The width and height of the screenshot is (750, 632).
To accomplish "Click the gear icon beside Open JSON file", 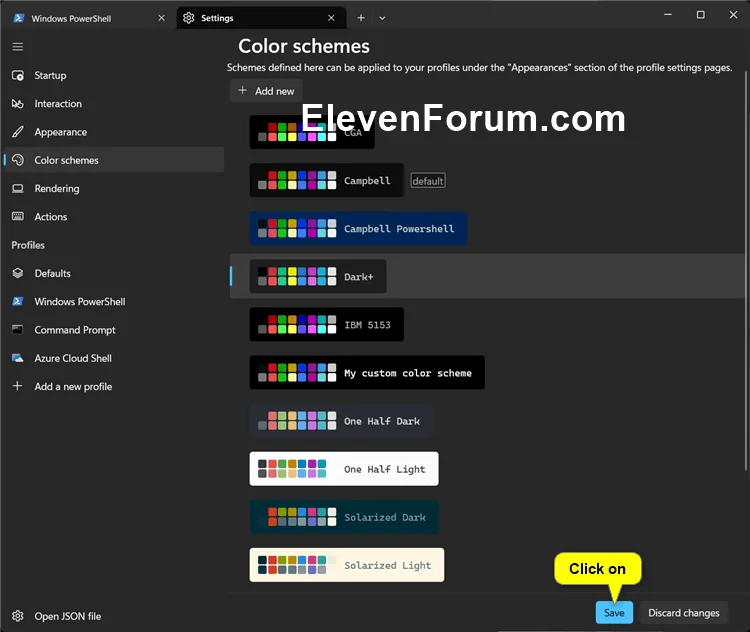I will point(18,616).
